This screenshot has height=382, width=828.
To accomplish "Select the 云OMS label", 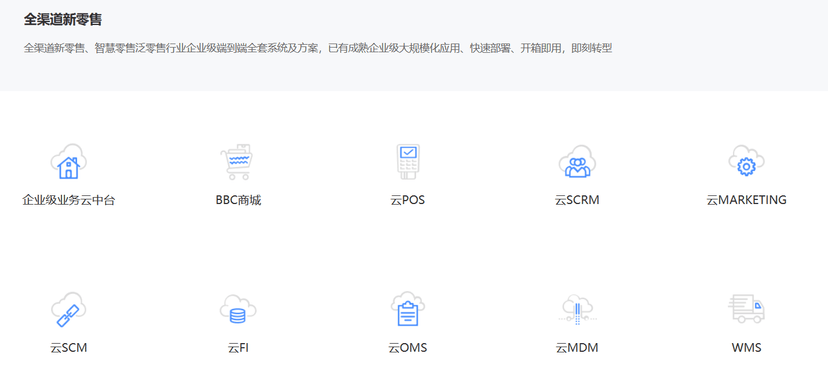I will [408, 348].
